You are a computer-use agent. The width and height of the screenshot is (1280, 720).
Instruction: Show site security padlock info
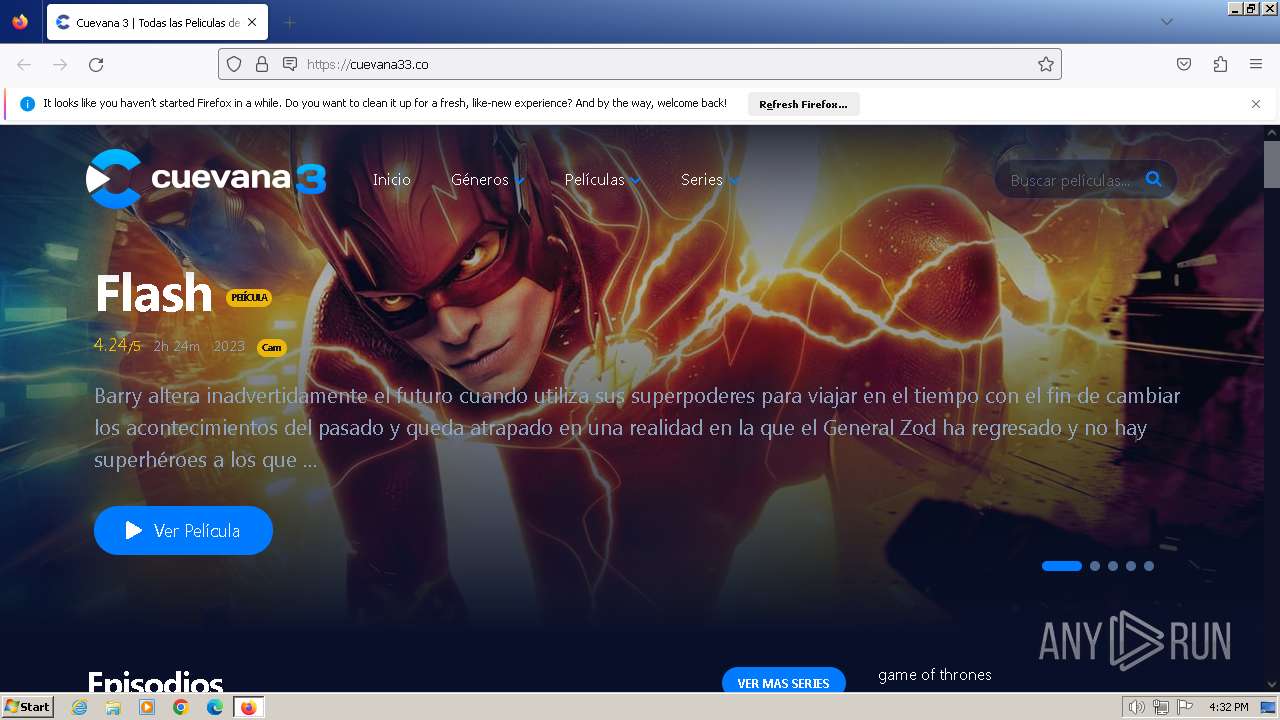tap(262, 64)
